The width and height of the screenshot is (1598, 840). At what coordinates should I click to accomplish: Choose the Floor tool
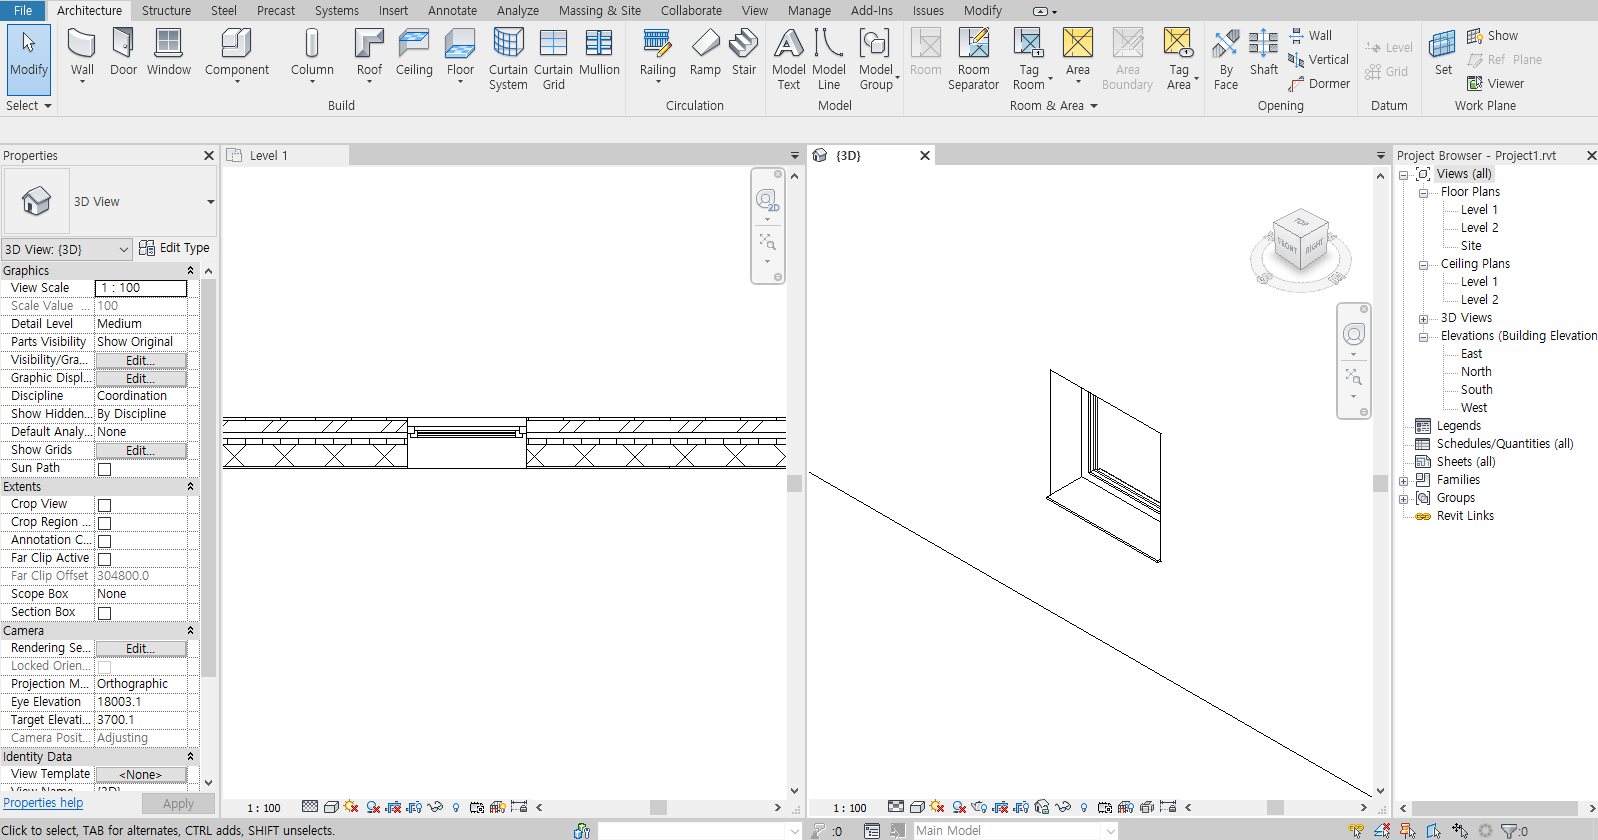(460, 53)
